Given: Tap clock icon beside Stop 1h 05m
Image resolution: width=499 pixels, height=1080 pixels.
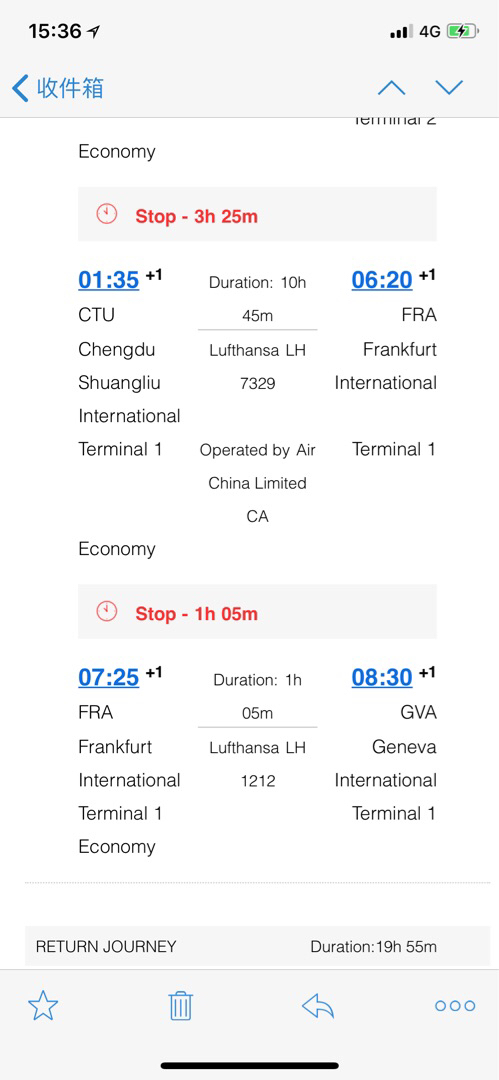Looking at the screenshot, I should 107,612.
